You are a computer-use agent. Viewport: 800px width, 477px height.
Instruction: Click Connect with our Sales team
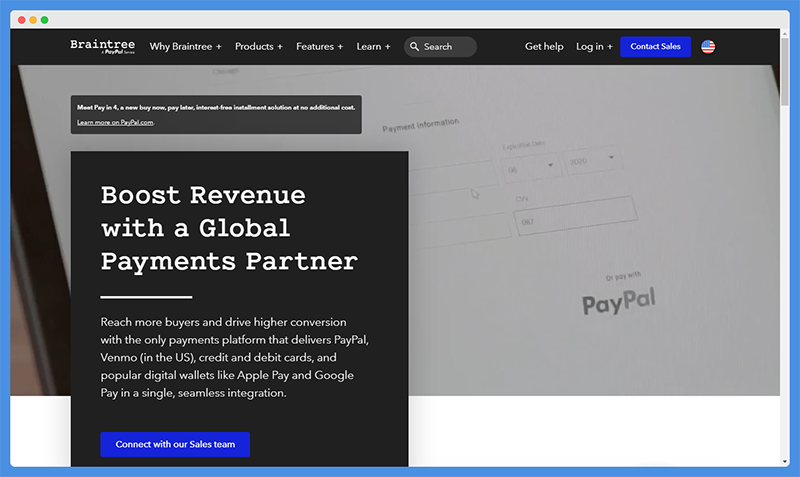[175, 444]
